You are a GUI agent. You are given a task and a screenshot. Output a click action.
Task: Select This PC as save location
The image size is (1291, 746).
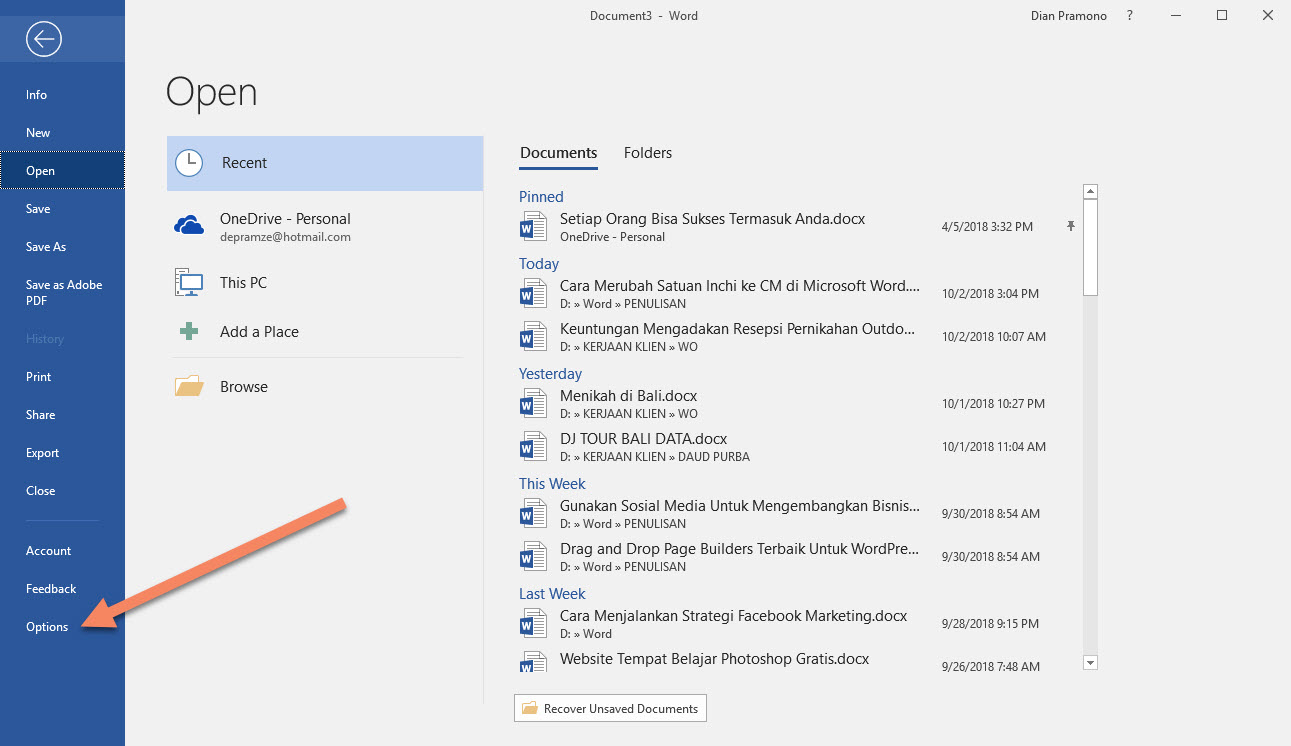click(x=243, y=282)
